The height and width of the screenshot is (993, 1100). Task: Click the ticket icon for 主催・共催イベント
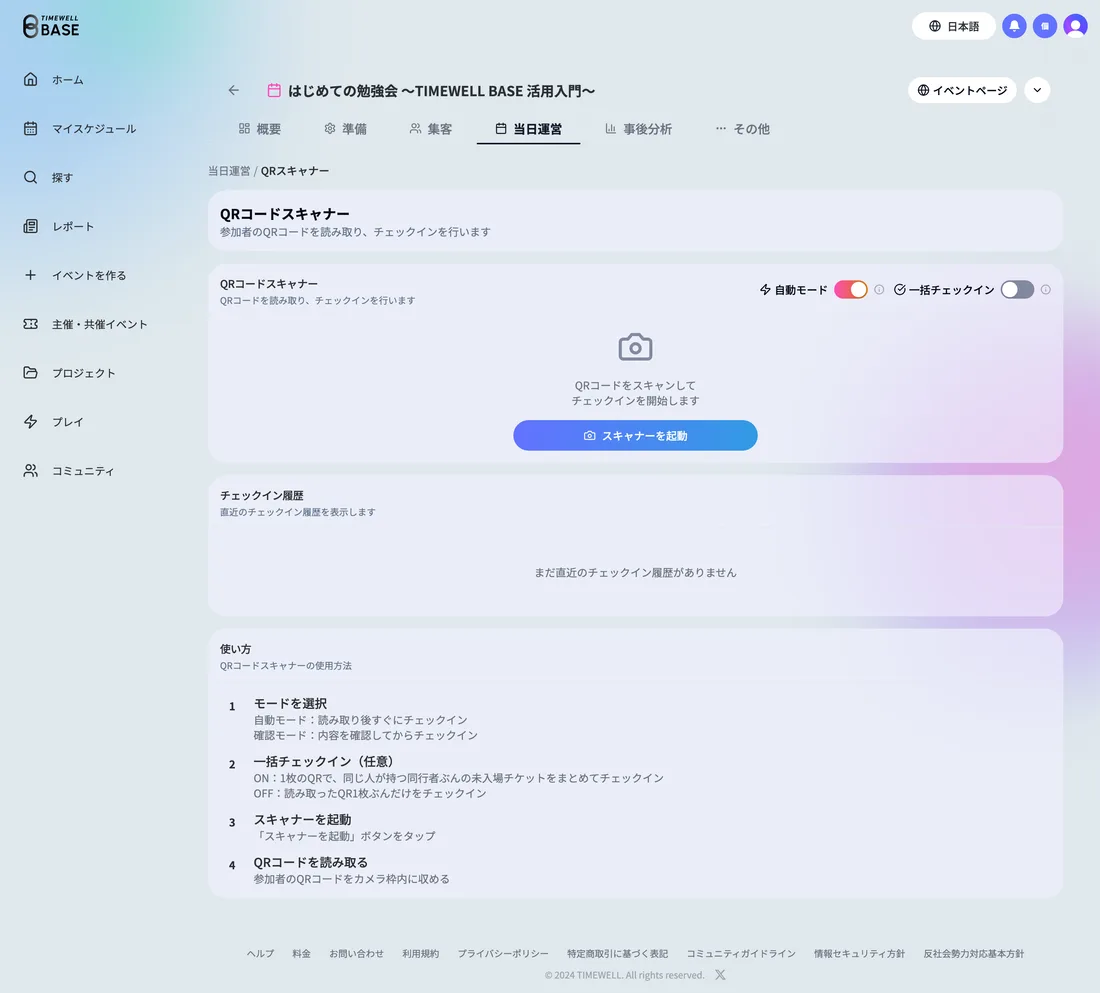(30, 324)
